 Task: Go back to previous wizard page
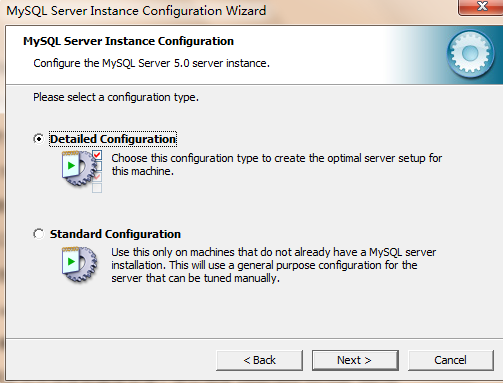(x=259, y=360)
